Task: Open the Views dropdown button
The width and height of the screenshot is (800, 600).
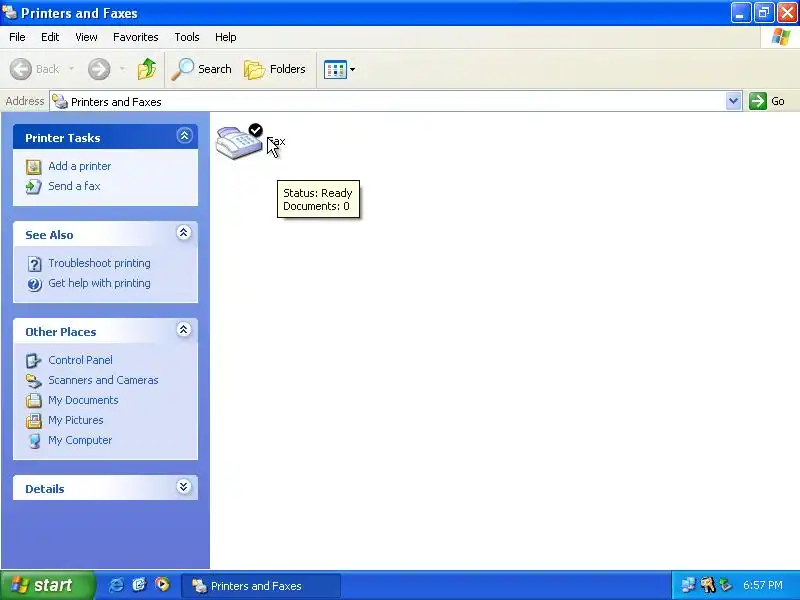Action: pos(339,69)
